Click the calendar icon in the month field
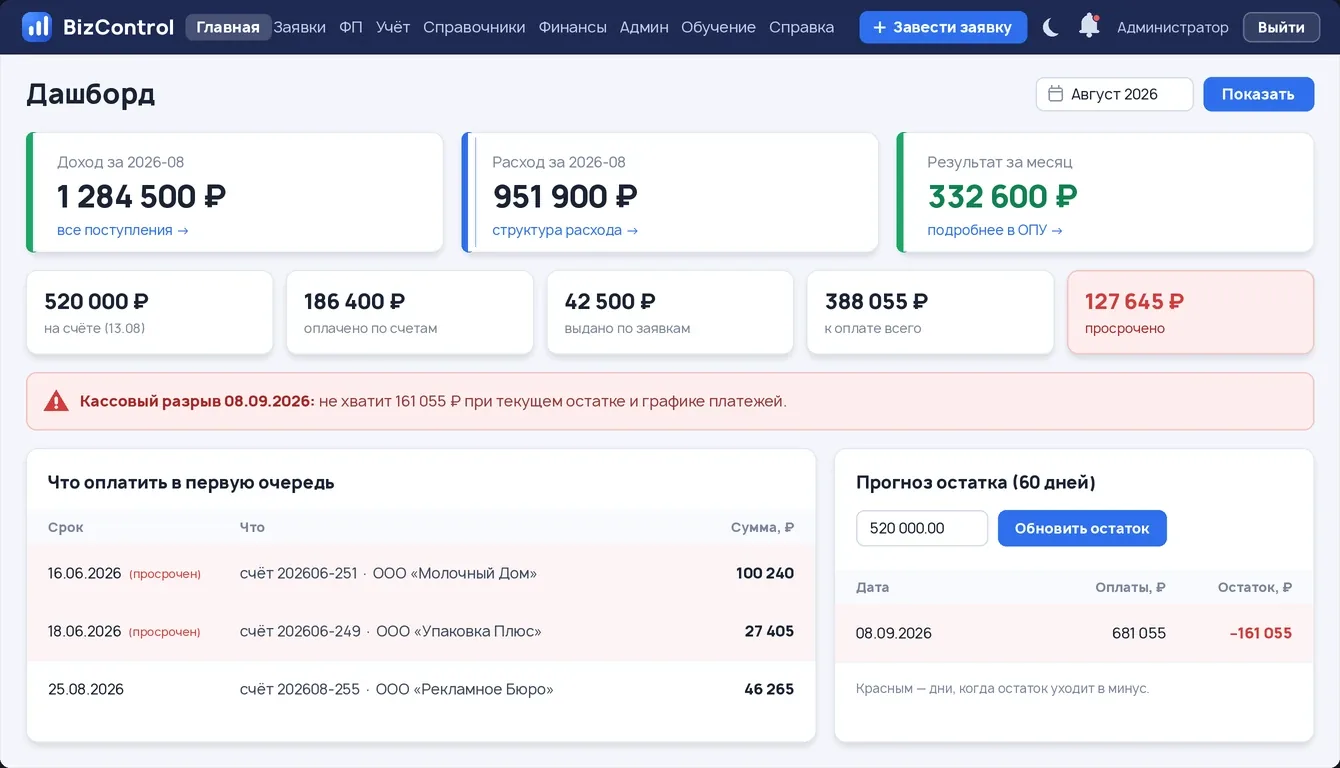 pyautogui.click(x=1055, y=94)
